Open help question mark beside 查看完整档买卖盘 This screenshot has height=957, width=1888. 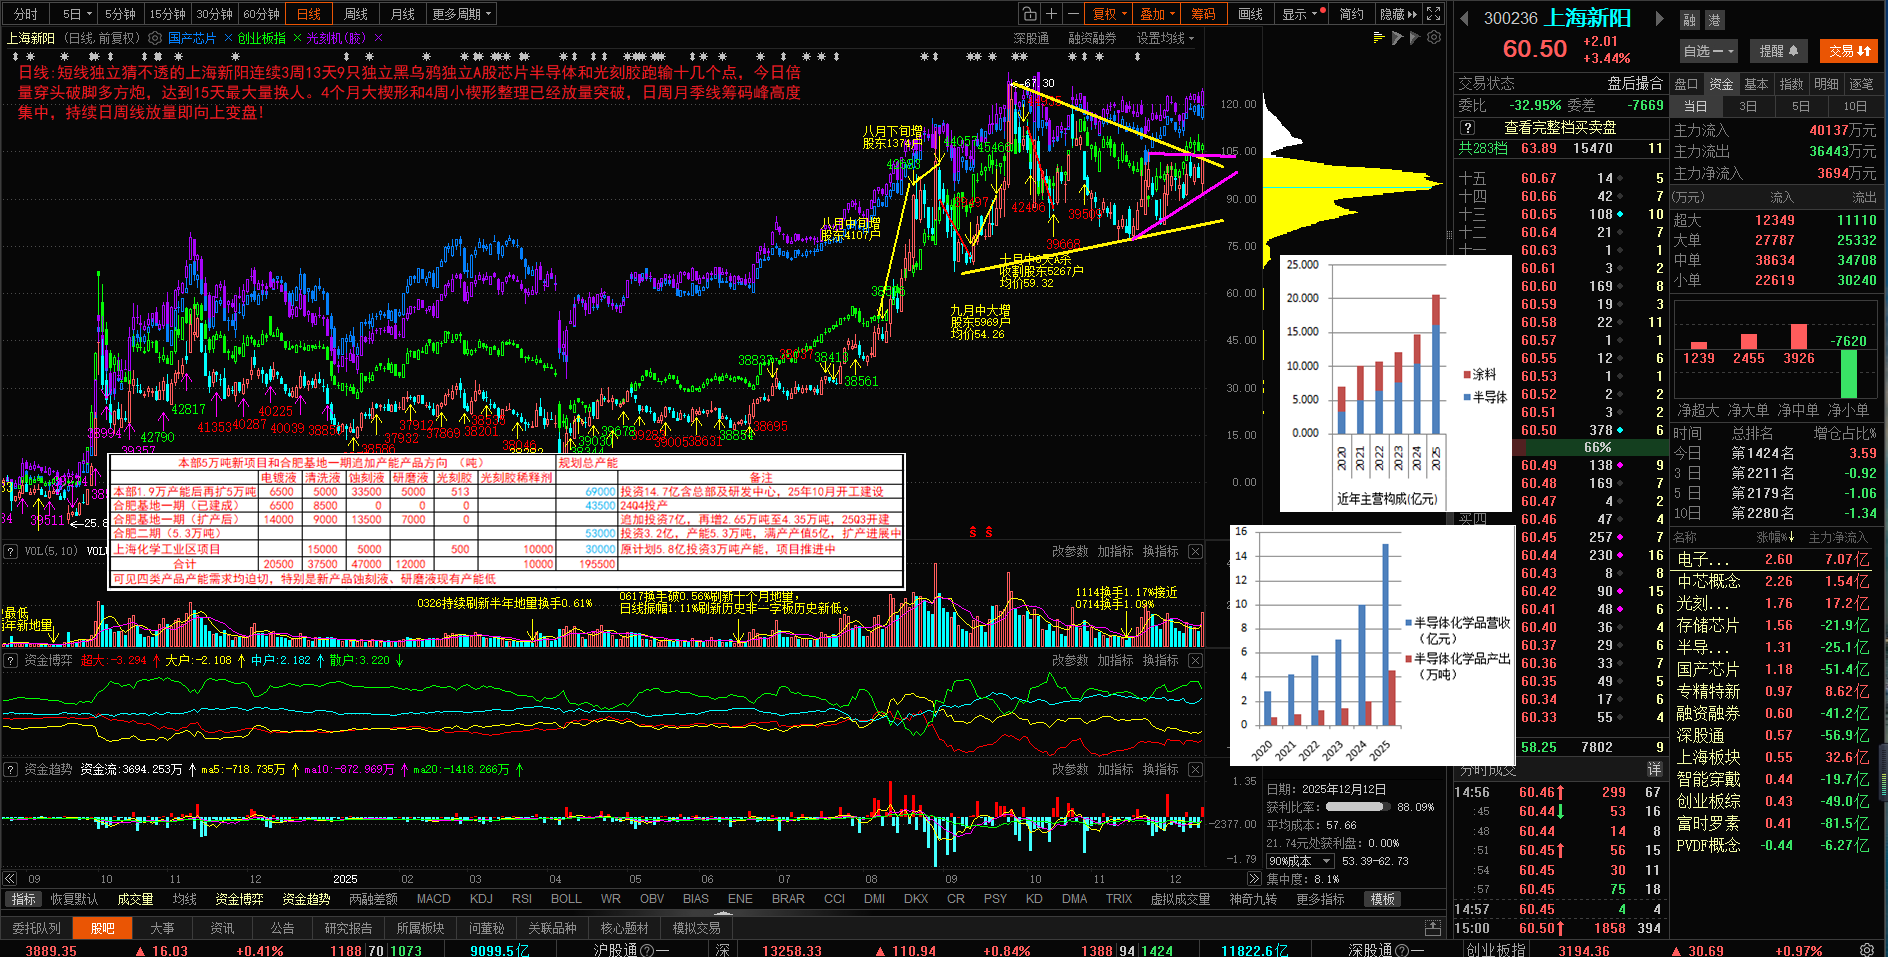(1467, 128)
